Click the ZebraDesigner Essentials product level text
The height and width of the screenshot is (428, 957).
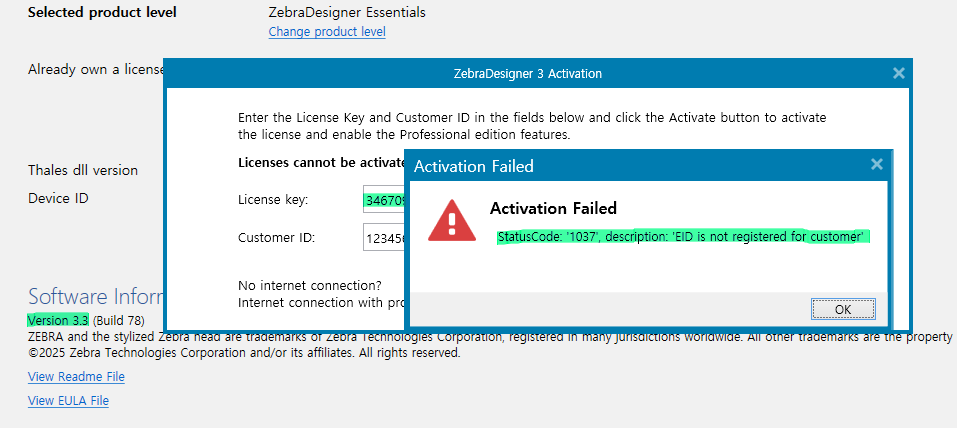point(347,12)
